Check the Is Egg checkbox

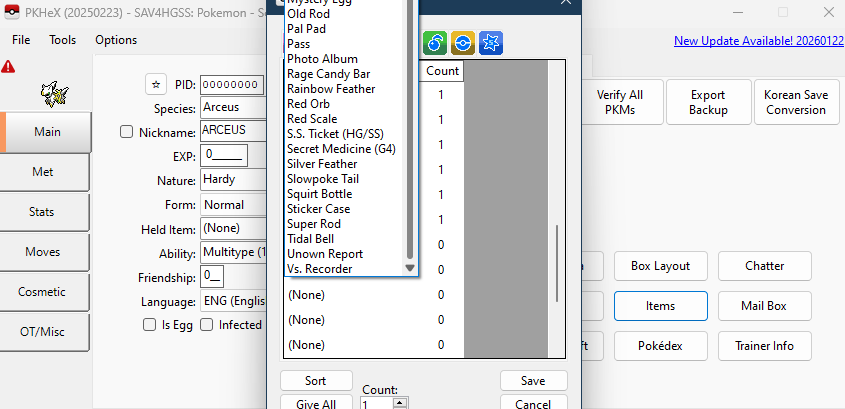149,325
